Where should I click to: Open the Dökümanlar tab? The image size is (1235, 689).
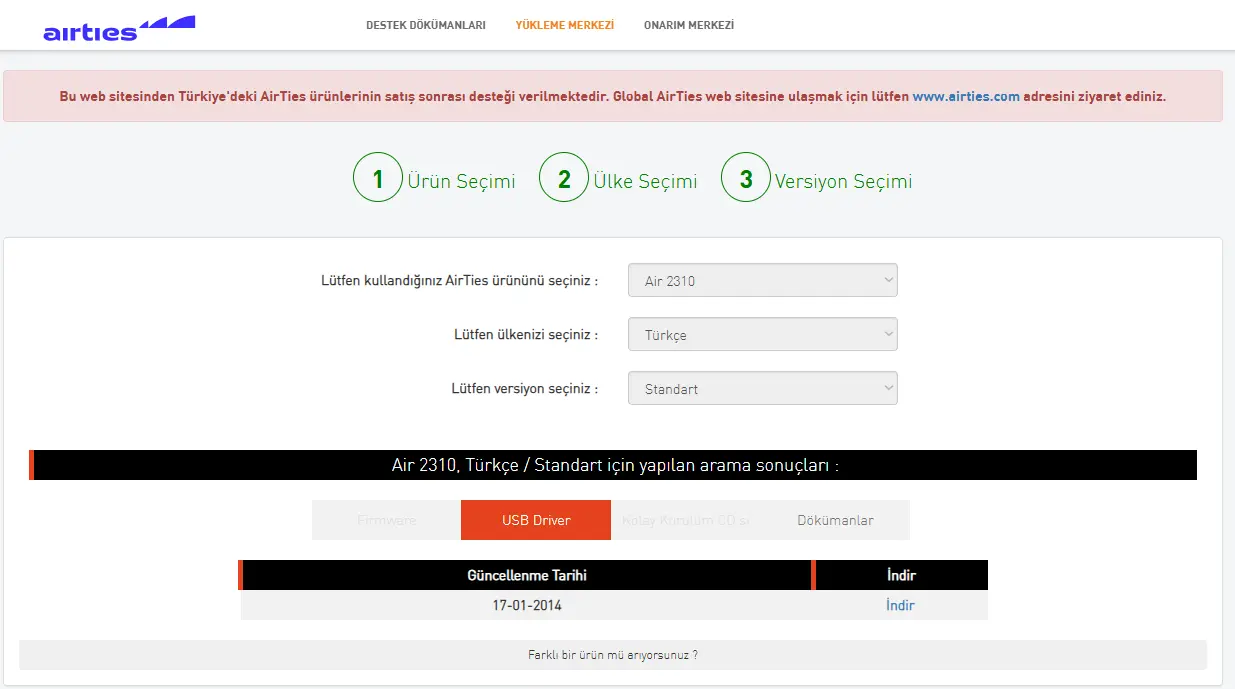pyautogui.click(x=835, y=520)
